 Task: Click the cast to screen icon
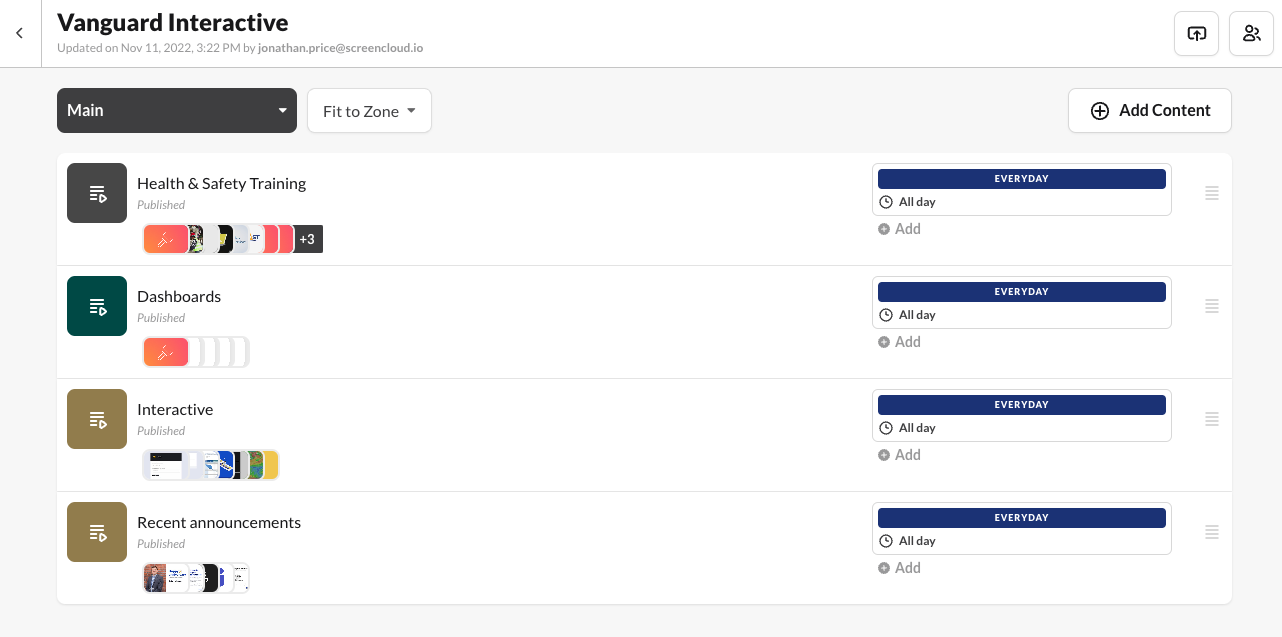point(1196,34)
